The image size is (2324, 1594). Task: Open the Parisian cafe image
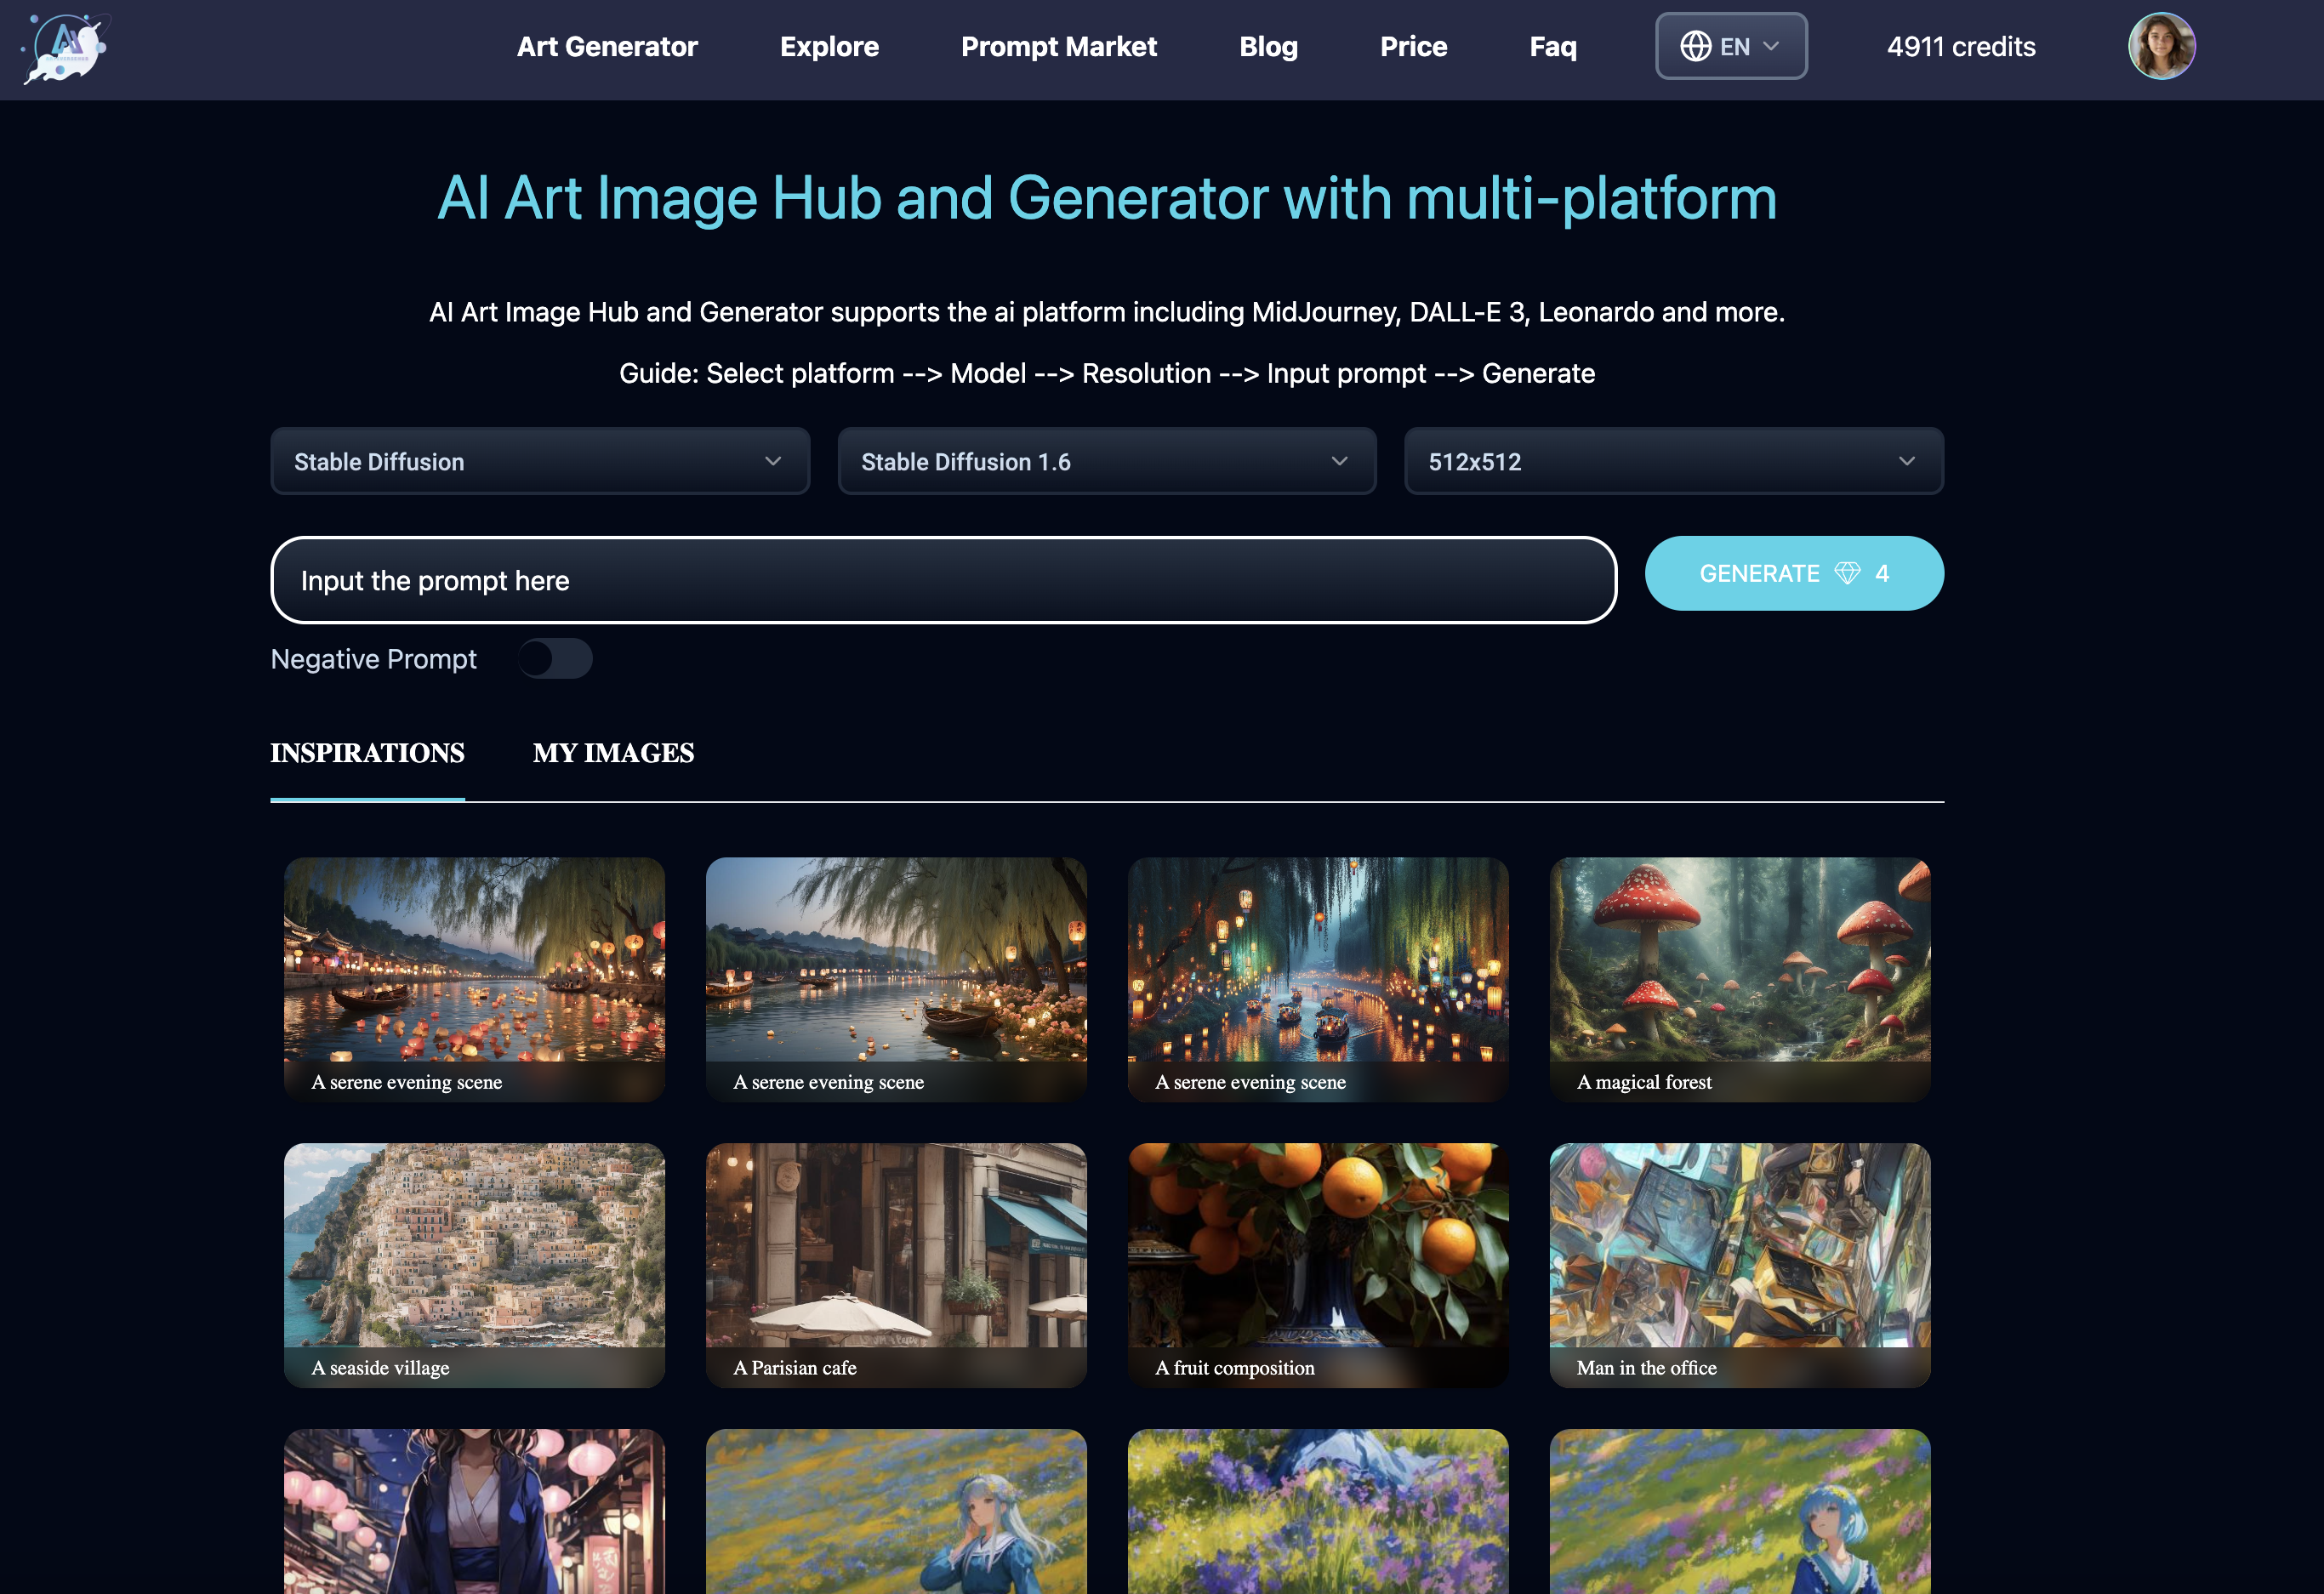pos(896,1265)
